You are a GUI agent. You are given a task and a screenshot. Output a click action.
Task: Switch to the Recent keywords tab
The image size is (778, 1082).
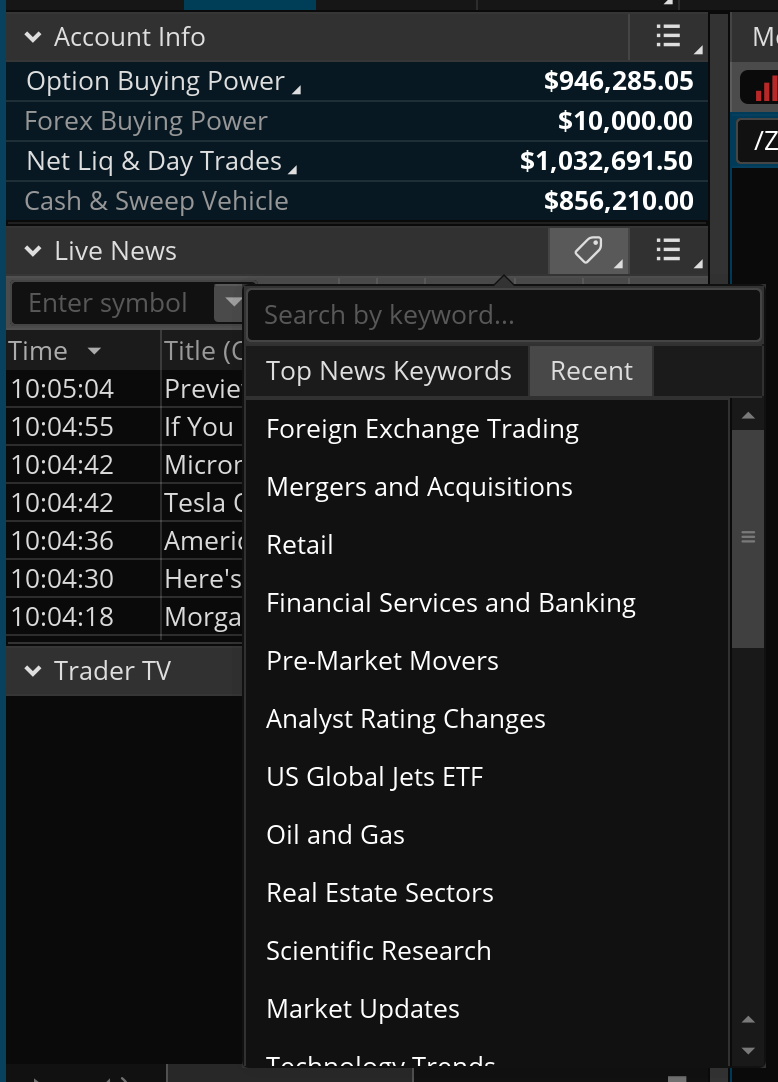click(591, 371)
